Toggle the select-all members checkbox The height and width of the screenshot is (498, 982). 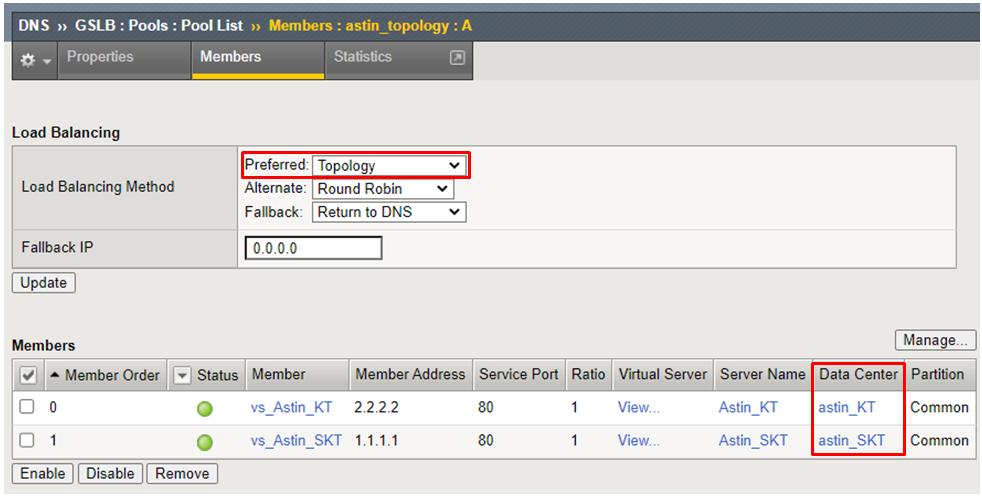28,375
